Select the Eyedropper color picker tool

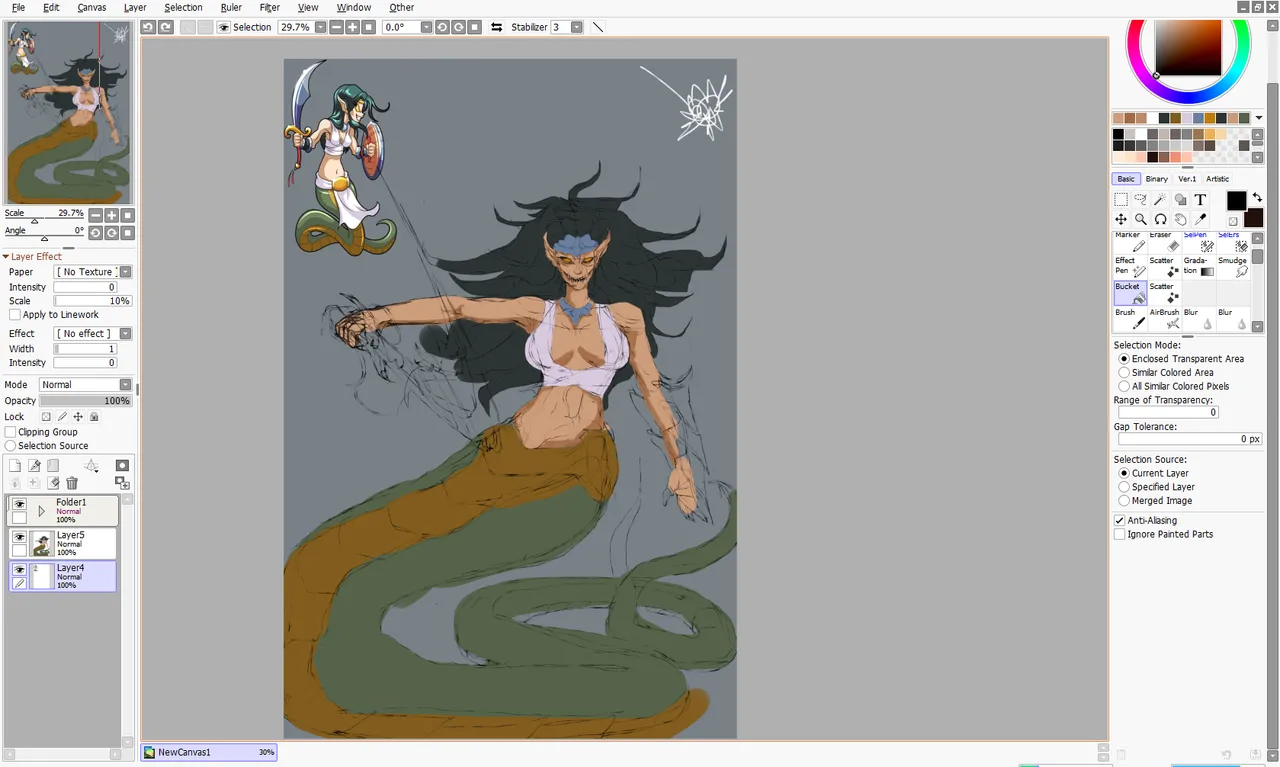click(1200, 219)
